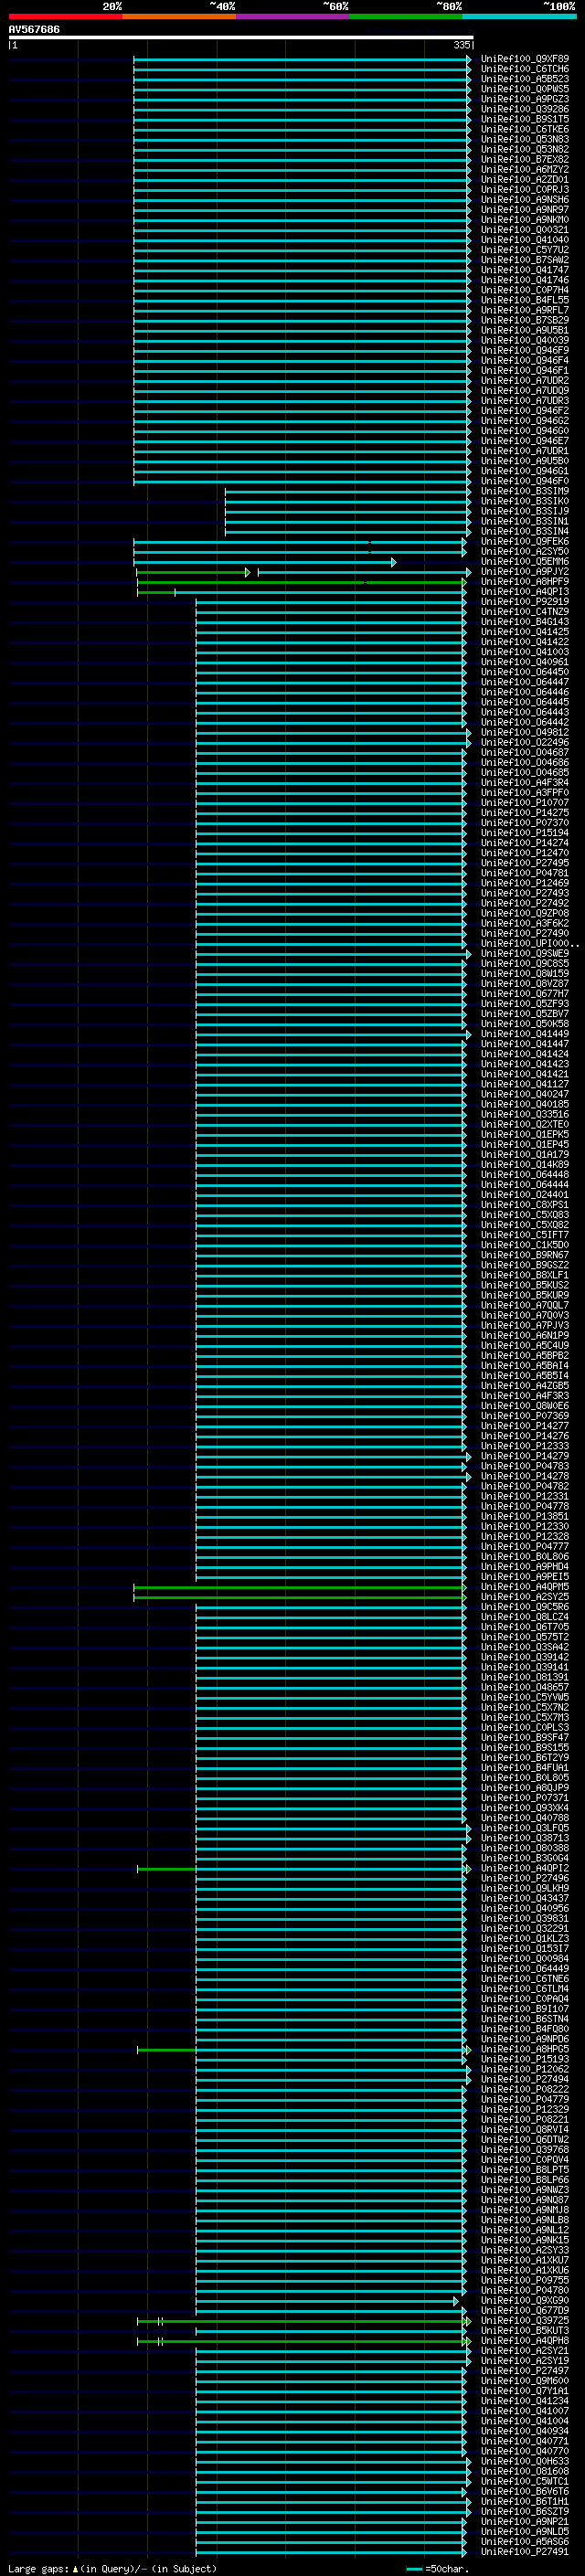Click the red 20% identity legend bar
Viewport: 585px width, 2576px height.
tap(65, 16)
